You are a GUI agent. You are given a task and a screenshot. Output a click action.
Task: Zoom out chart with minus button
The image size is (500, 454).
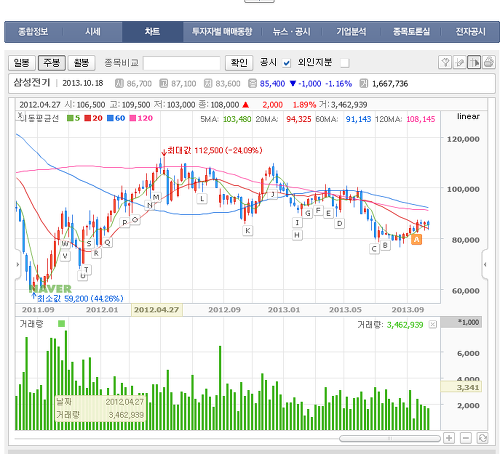tap(466, 438)
